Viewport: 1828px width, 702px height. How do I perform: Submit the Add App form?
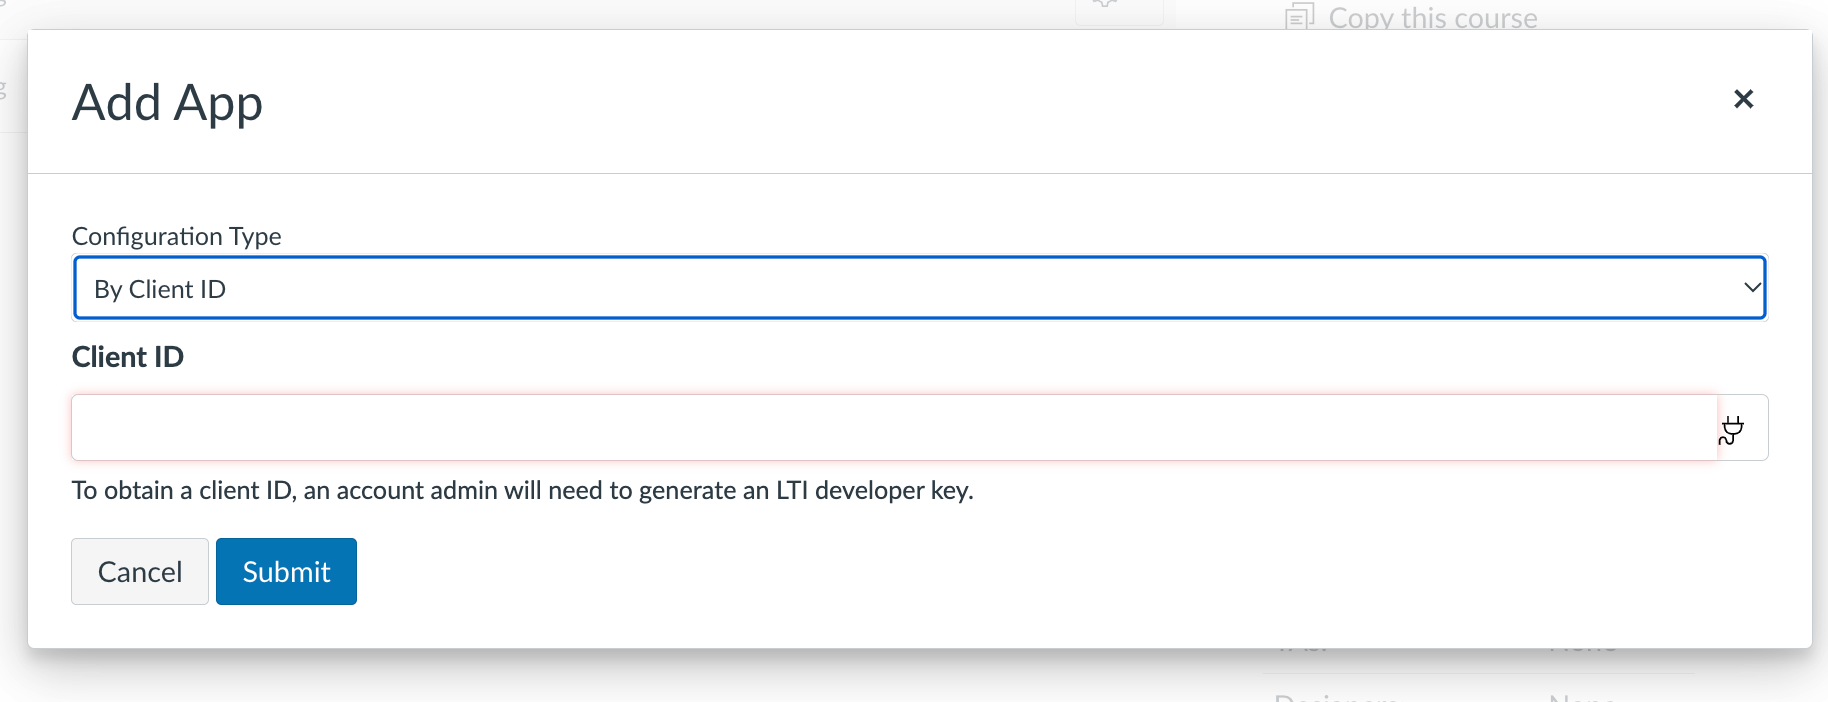tap(286, 571)
